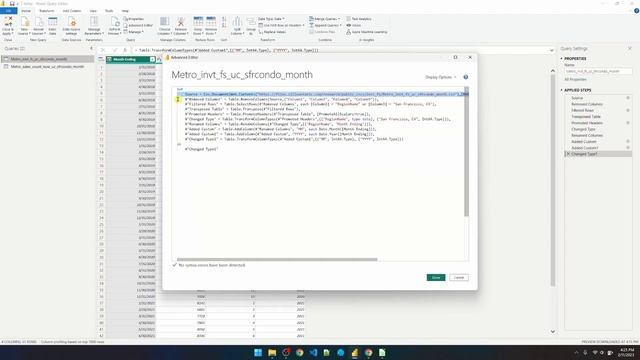Click the Sort Descending icon

[x=224, y=26]
